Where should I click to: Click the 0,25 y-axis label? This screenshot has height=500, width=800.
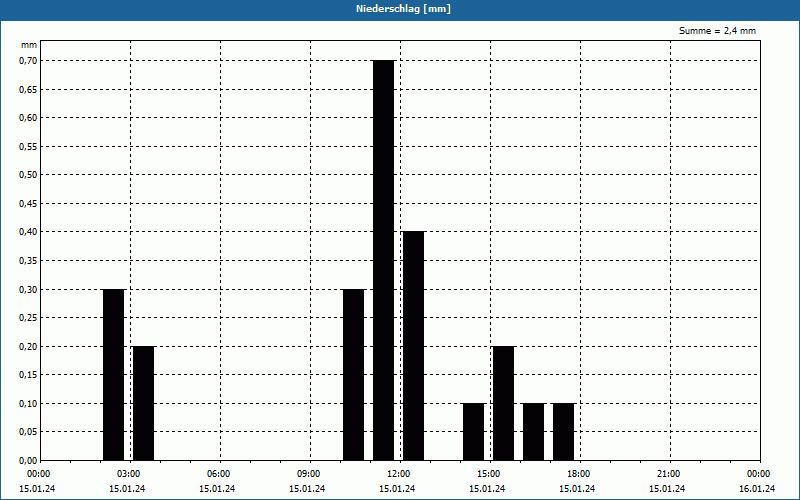click(x=28, y=318)
